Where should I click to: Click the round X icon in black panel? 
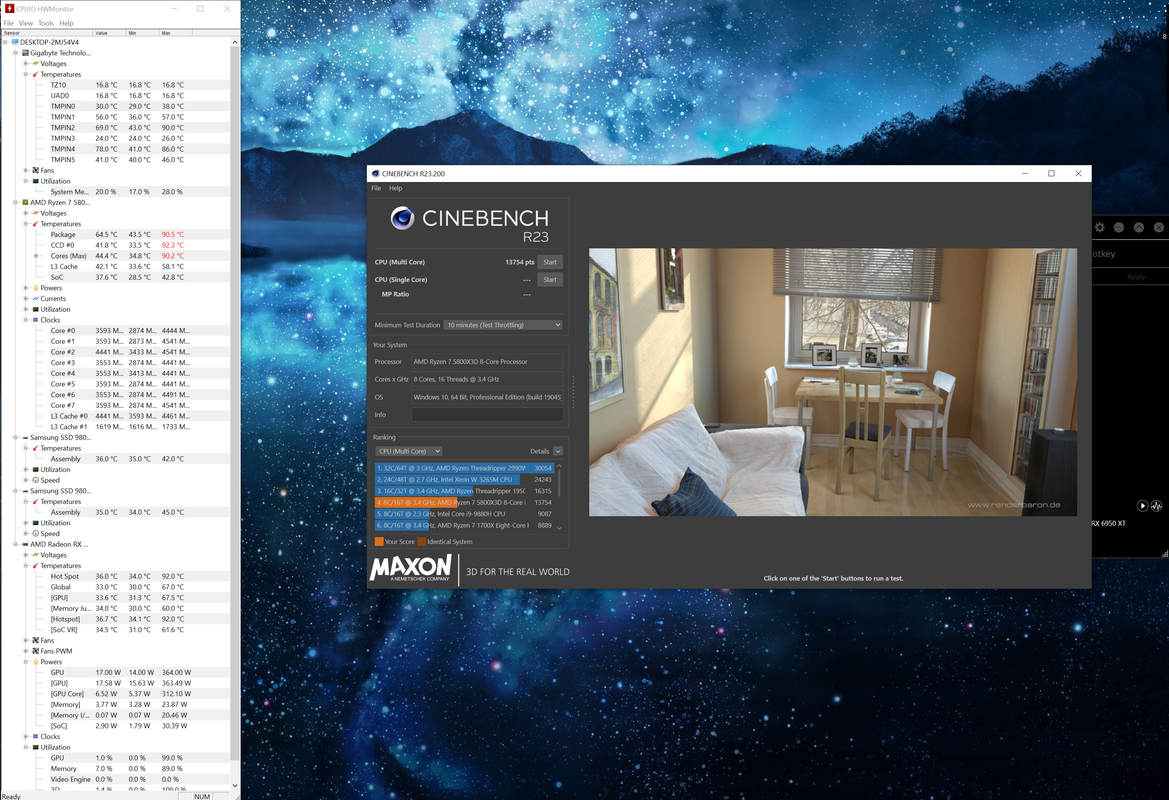point(1159,227)
